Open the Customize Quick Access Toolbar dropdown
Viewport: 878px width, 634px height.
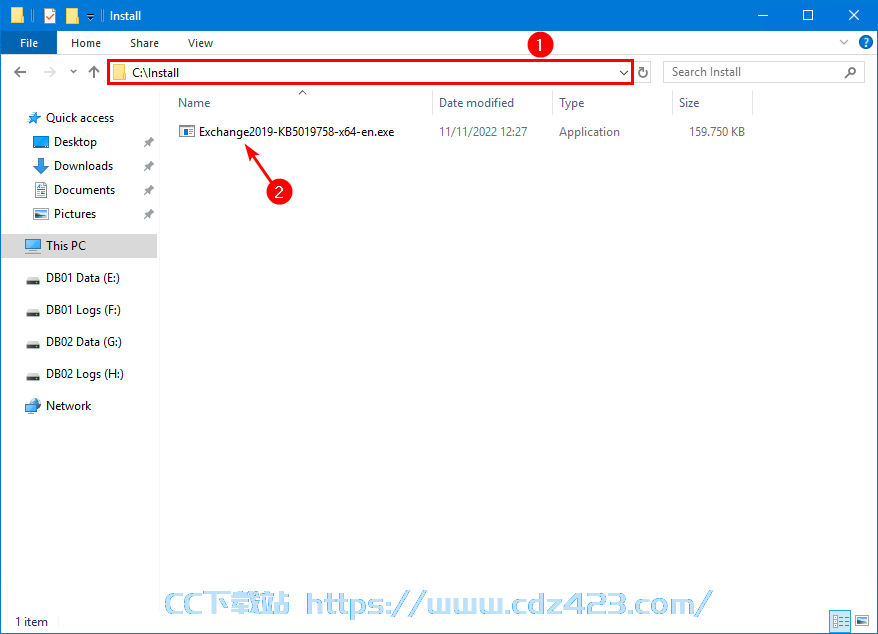(90, 17)
